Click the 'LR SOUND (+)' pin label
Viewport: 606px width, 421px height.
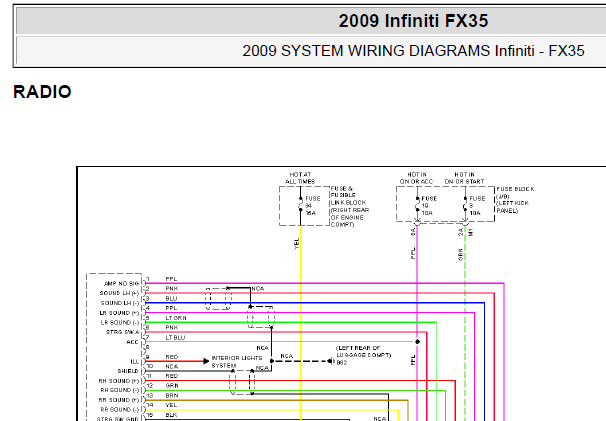(x=119, y=313)
